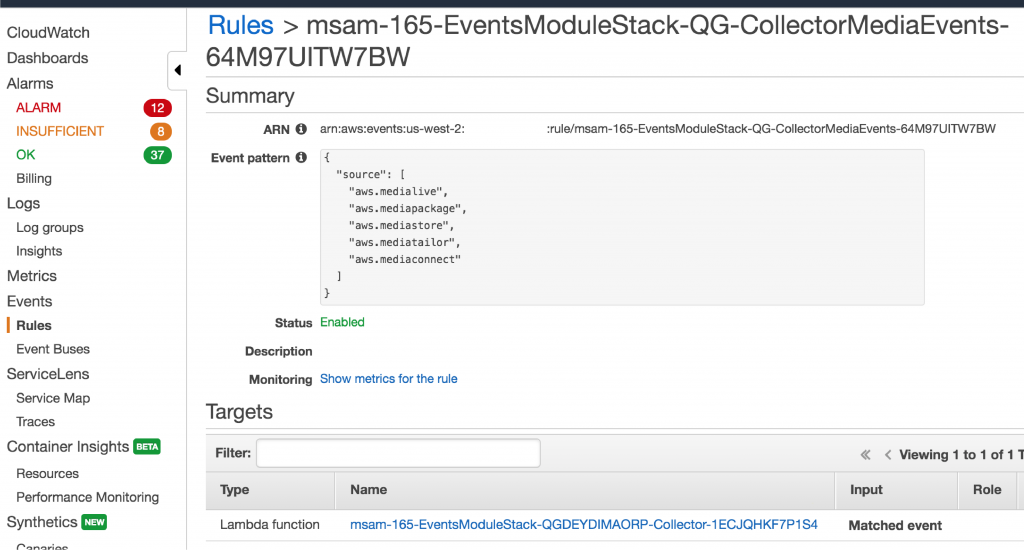Click the NEW badge by Synthetics

[x=94, y=523]
